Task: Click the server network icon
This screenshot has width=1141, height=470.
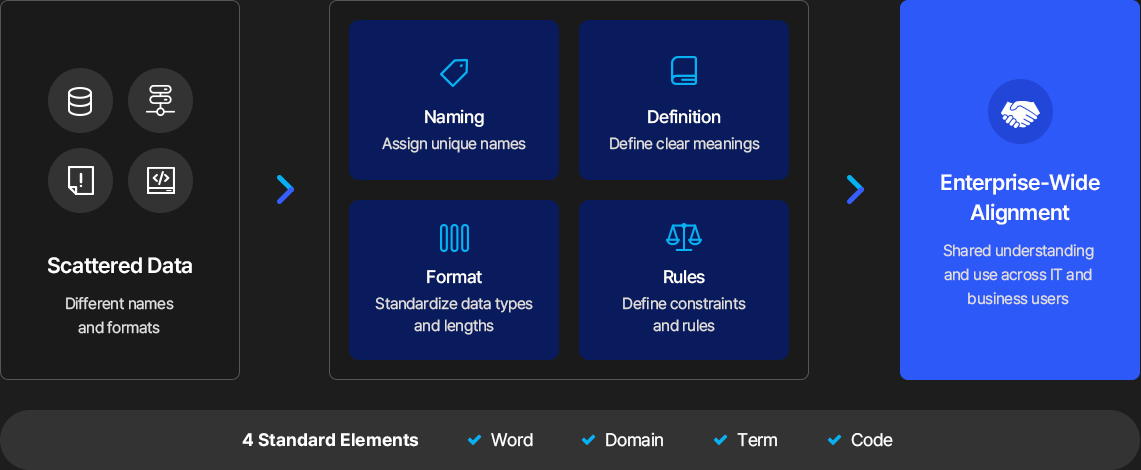Action: click(160, 100)
